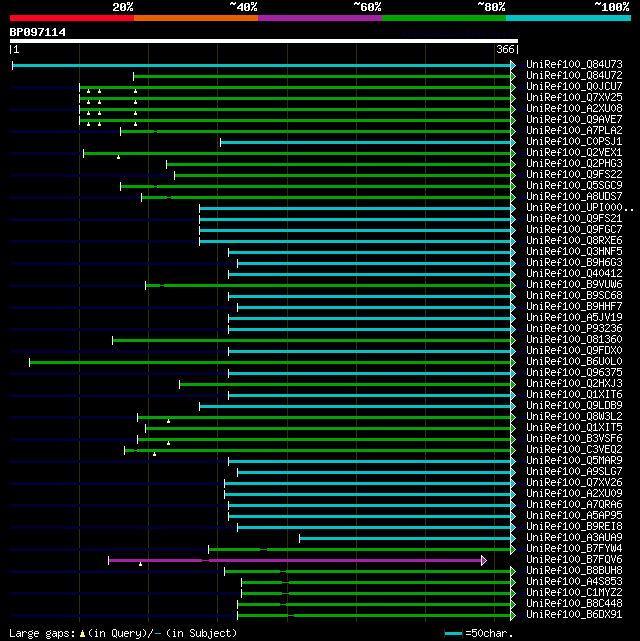Screen dimensions: 640x641
Task: Open the UniRef100_Q84U72 hit label
Action: click(x=574, y=76)
